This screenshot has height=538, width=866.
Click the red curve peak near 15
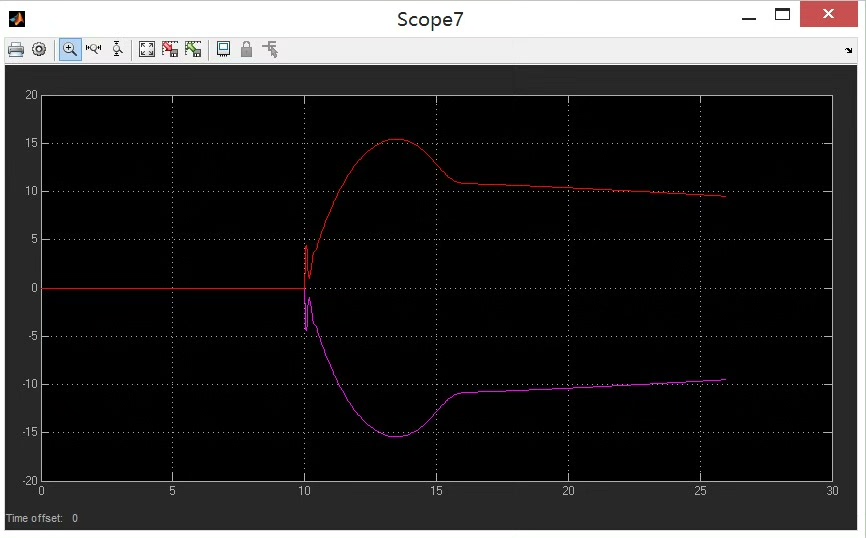coord(397,139)
